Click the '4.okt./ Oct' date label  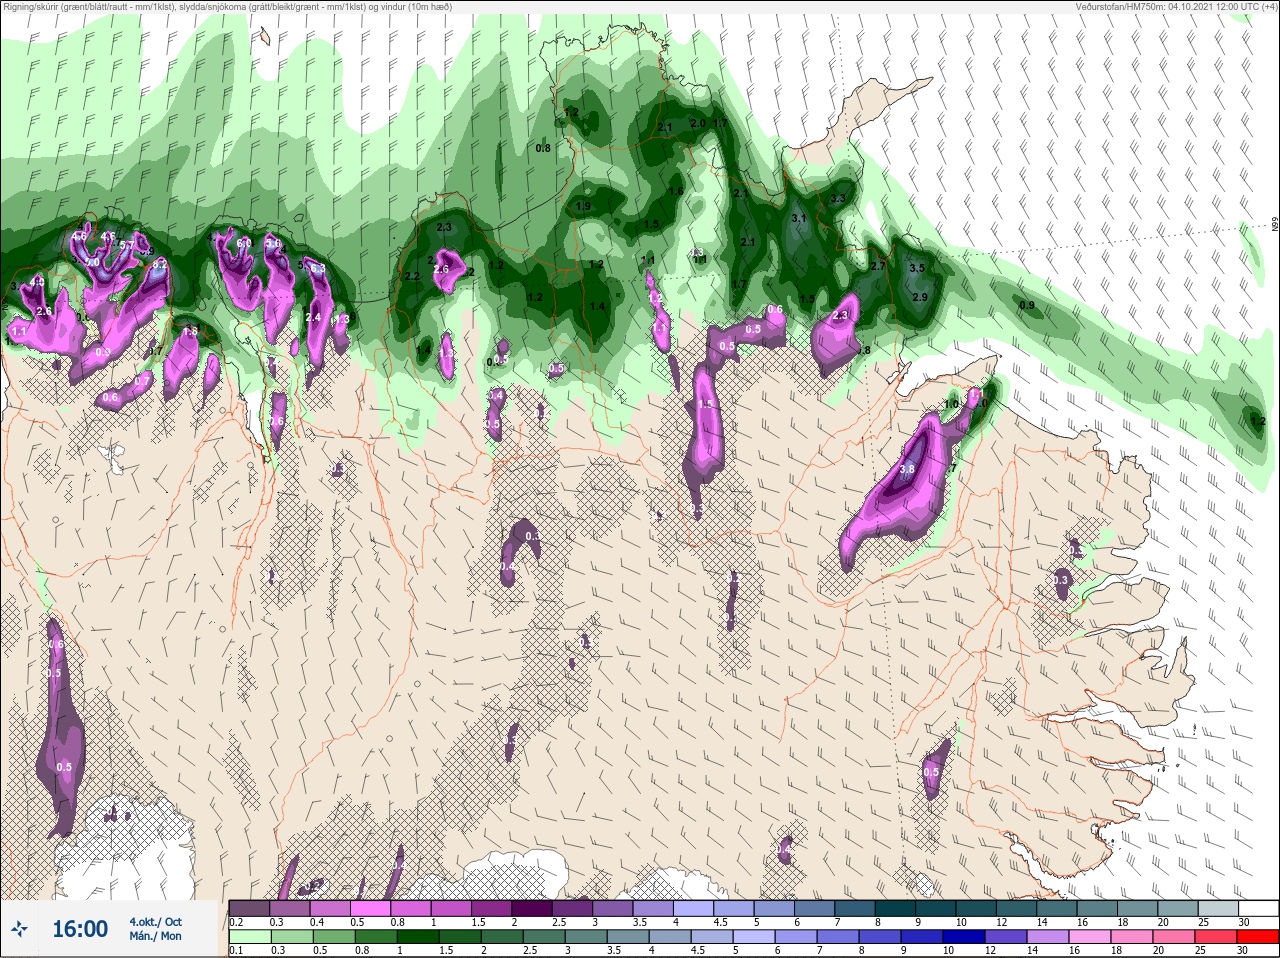pyautogui.click(x=156, y=922)
